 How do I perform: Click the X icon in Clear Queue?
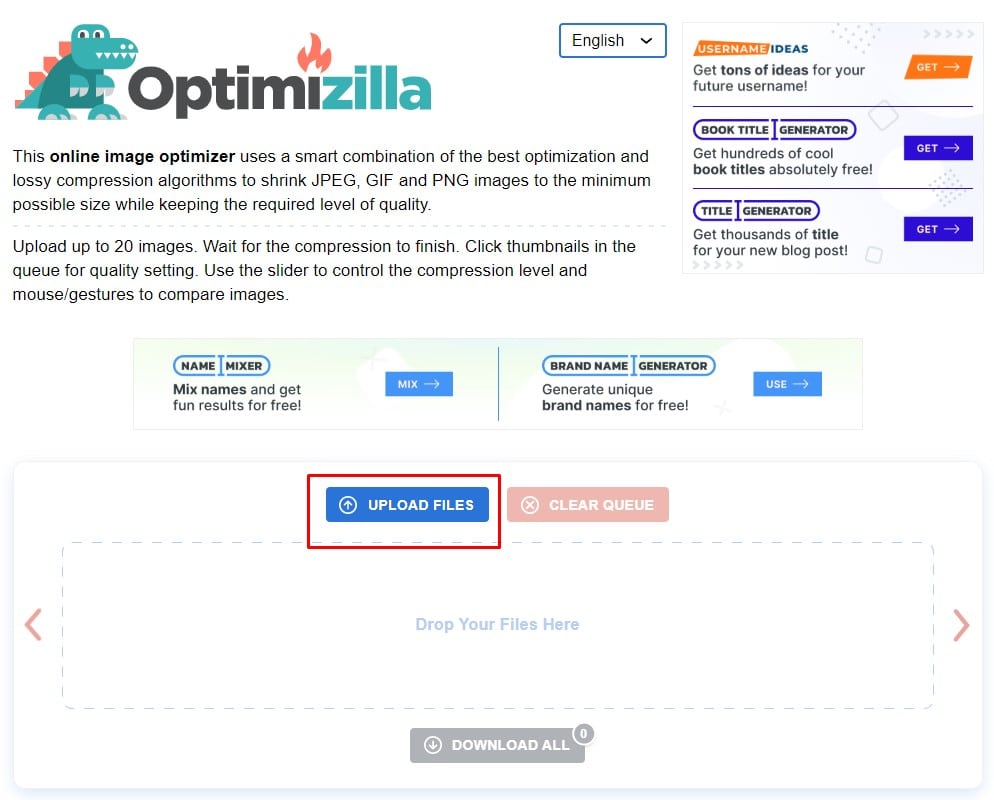point(529,505)
